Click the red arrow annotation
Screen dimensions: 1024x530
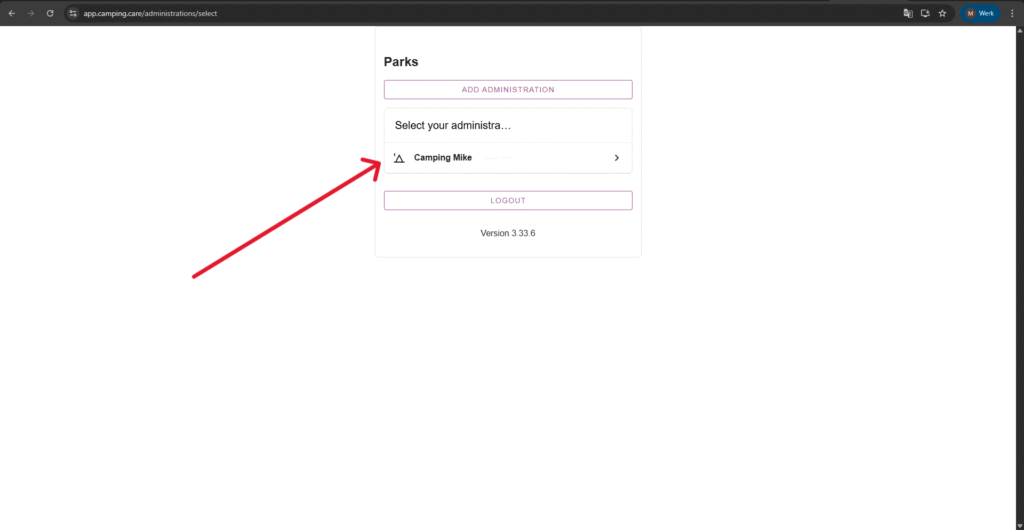[x=285, y=220]
